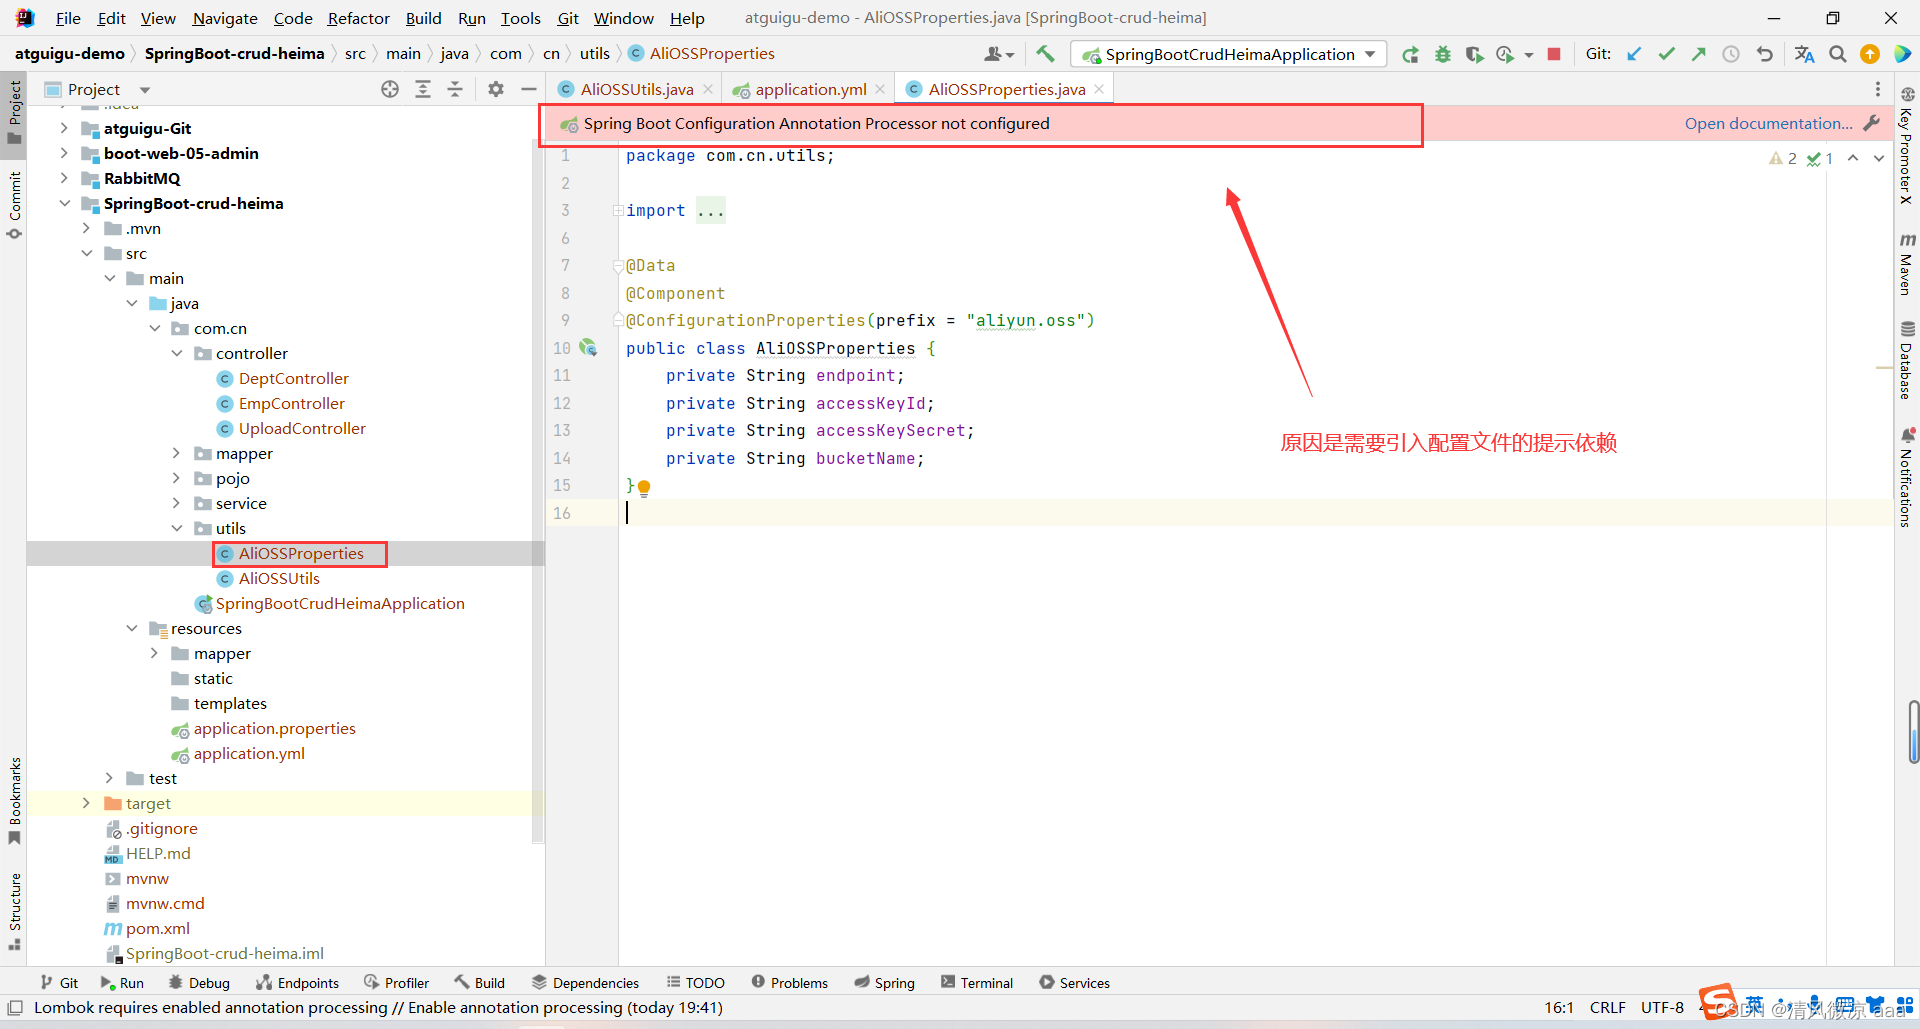
Task: Open application.properties in project tree
Action: [274, 728]
